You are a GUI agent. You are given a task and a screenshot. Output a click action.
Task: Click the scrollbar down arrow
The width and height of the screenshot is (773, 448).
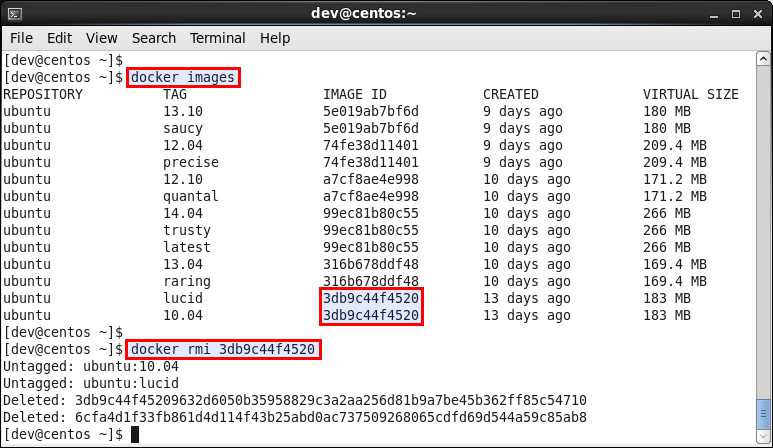(x=763, y=436)
